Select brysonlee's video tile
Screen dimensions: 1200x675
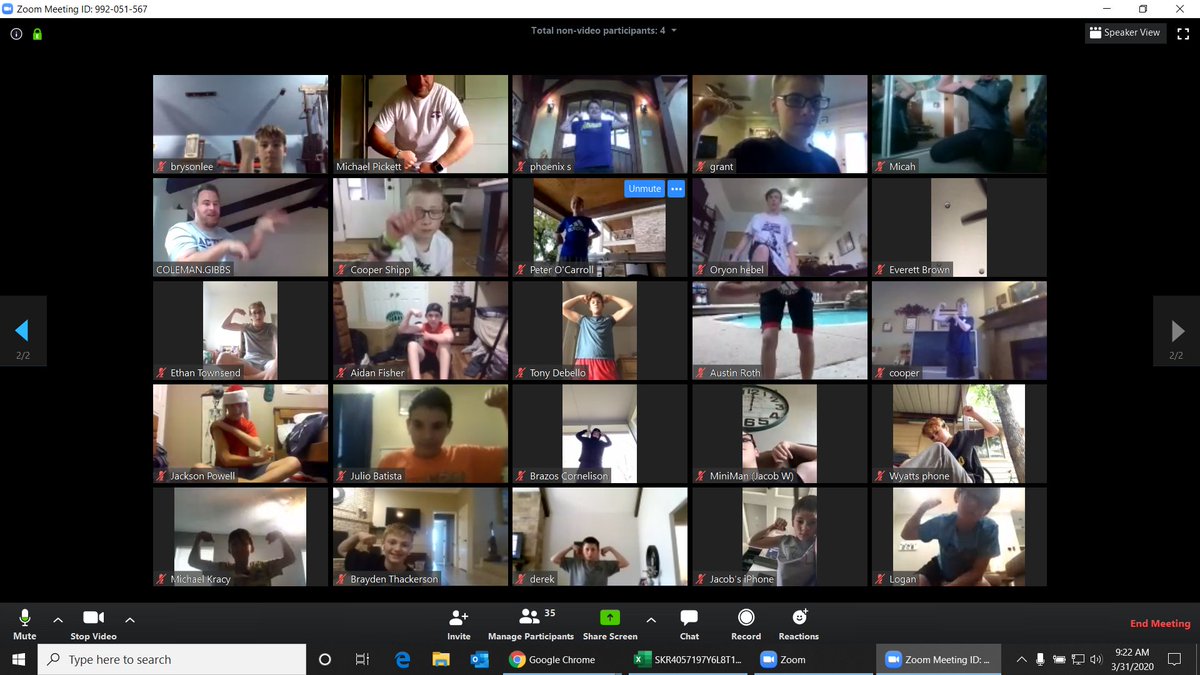(240, 124)
